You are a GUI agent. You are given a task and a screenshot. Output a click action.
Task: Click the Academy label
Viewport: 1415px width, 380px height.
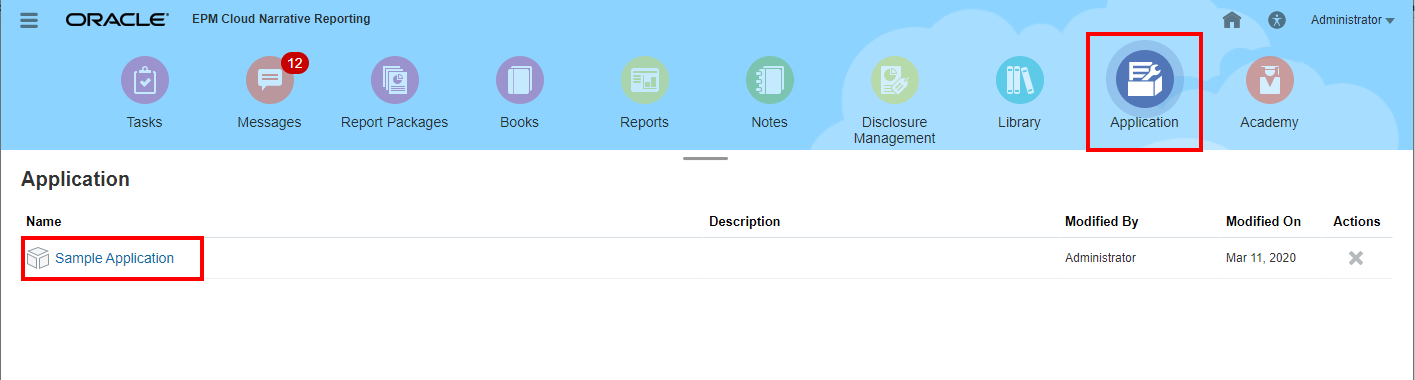click(x=1269, y=122)
